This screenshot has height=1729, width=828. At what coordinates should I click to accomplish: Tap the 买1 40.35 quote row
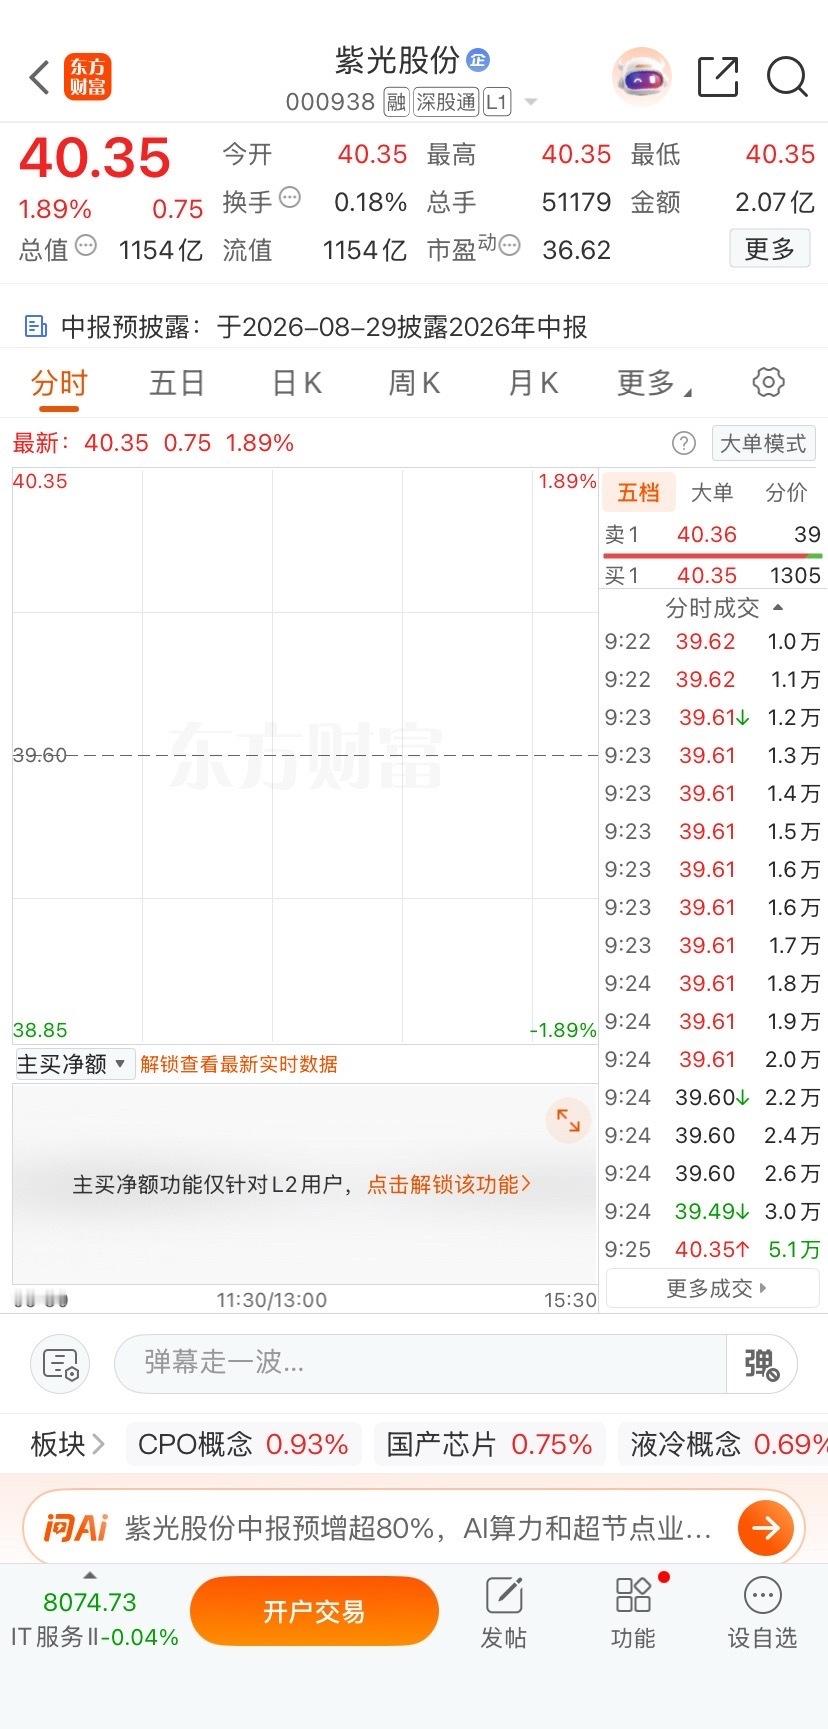click(x=713, y=575)
